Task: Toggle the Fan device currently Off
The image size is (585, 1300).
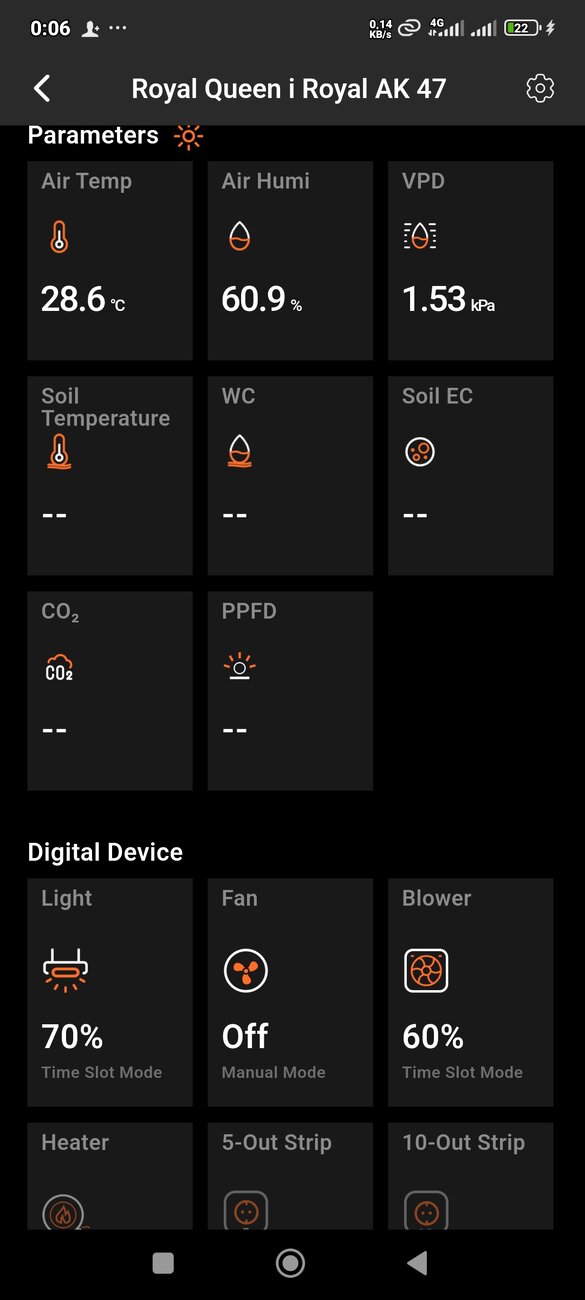Action: (x=290, y=992)
